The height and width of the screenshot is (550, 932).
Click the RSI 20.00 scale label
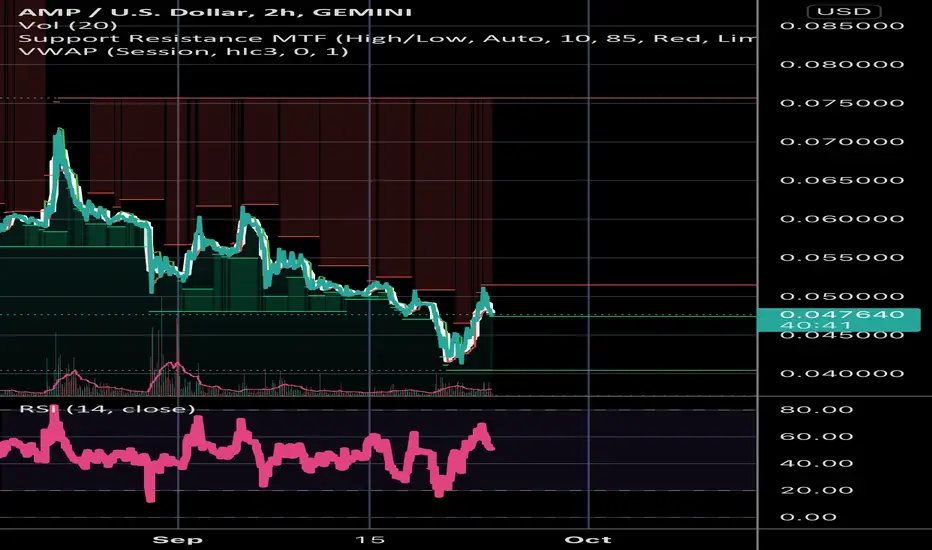[817, 490]
